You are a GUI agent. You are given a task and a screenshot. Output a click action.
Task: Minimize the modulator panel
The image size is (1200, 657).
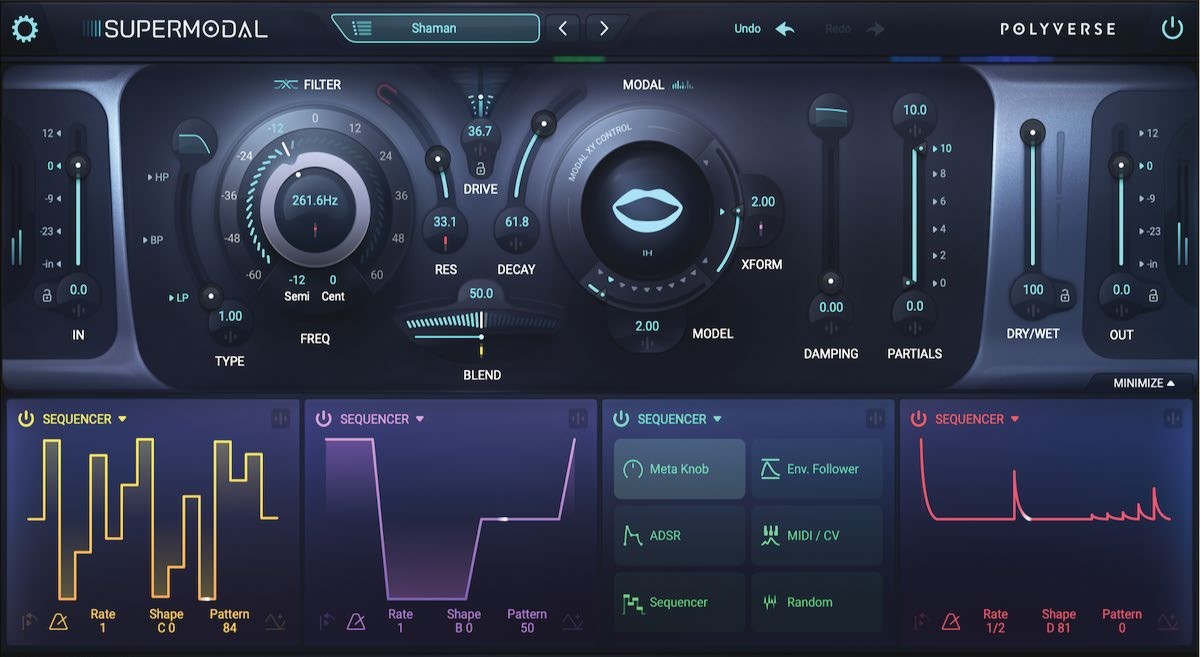point(1144,383)
